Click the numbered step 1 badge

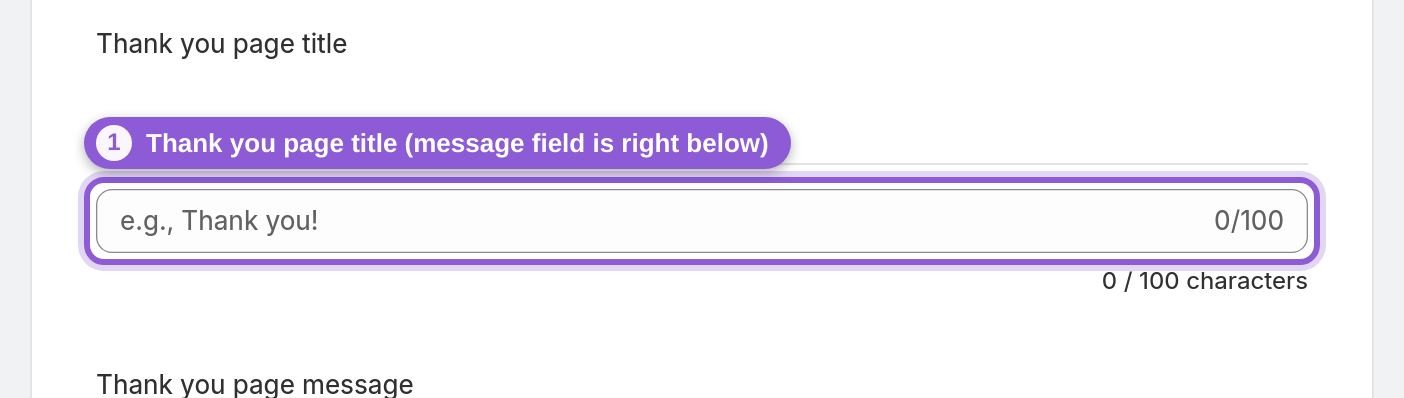pyautogui.click(x=114, y=143)
